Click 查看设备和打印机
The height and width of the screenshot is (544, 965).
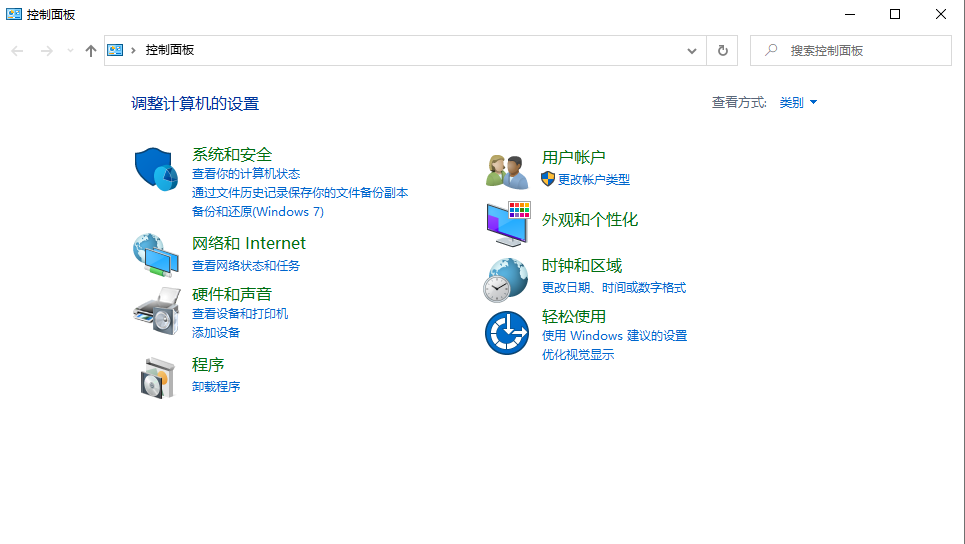point(240,314)
